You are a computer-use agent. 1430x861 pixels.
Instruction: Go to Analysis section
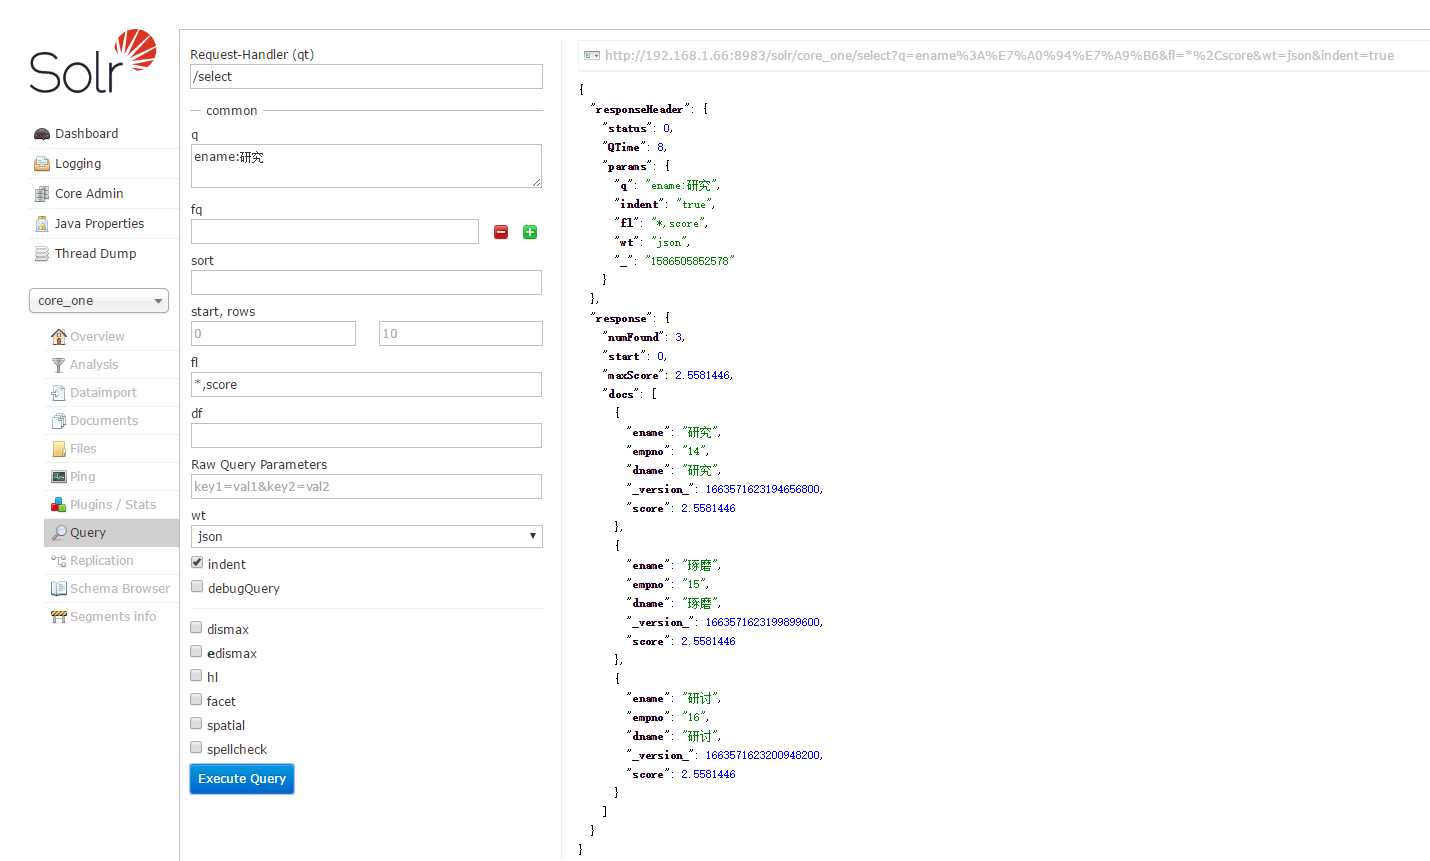click(94, 365)
